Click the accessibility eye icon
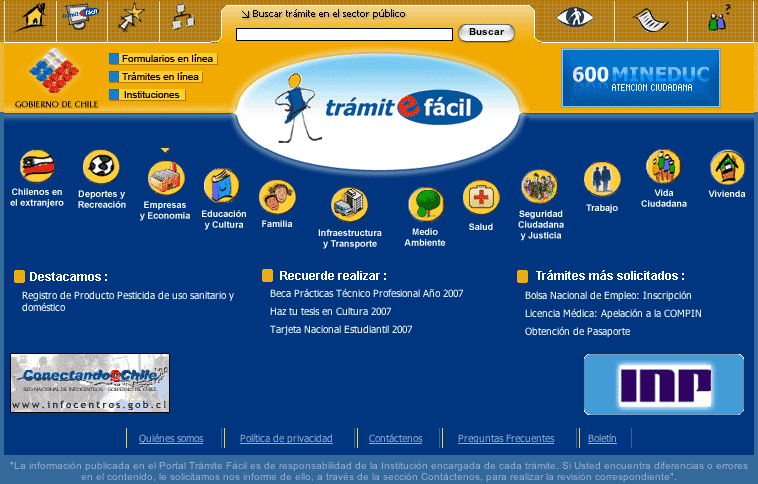 pos(575,17)
